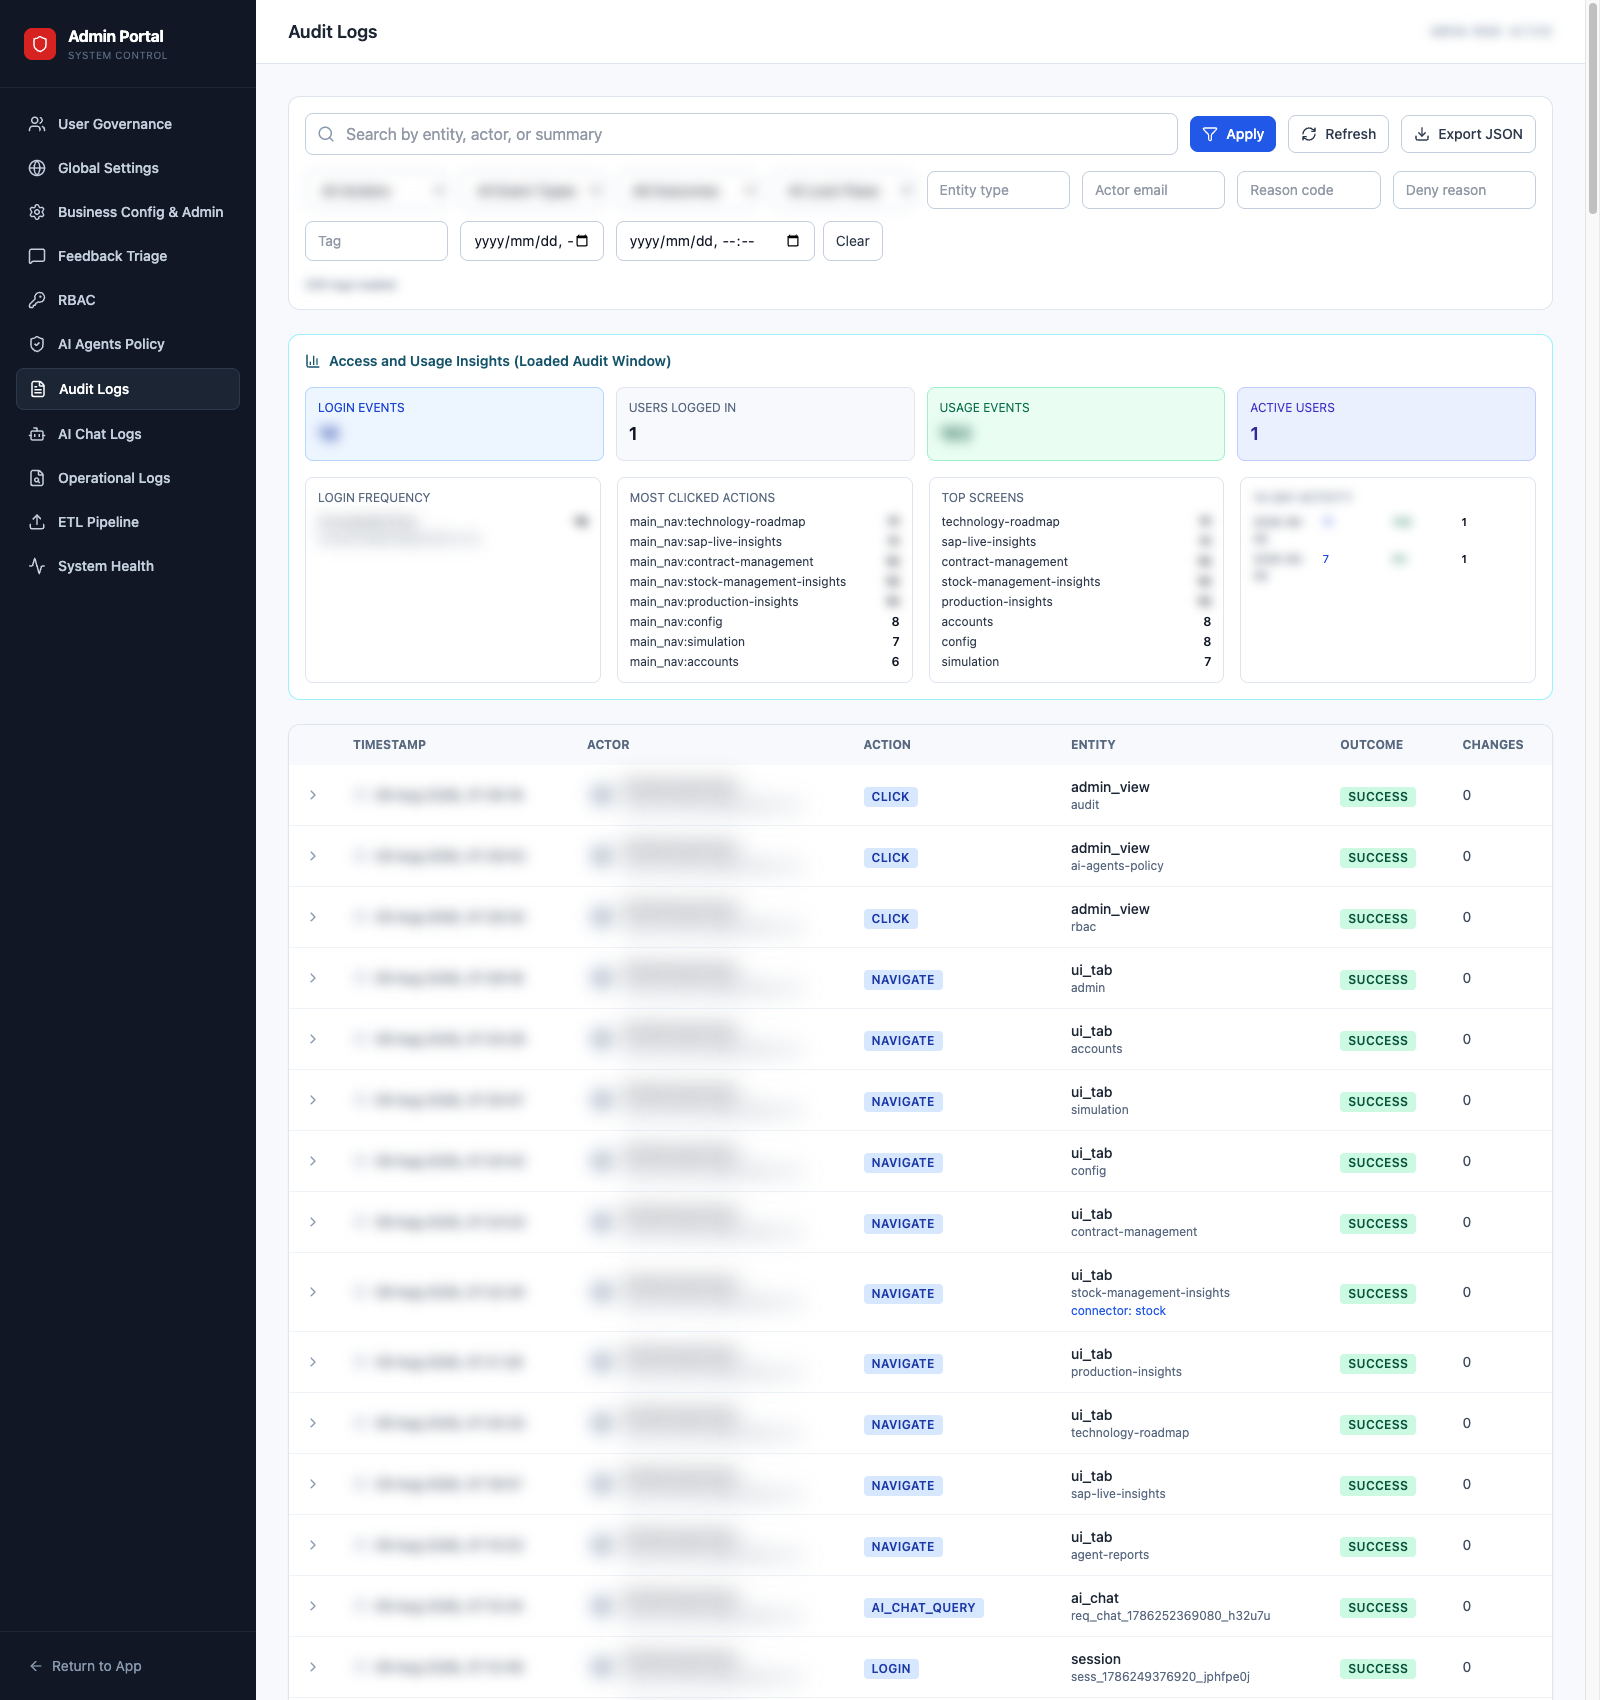Click the Deny reason filter field
The width and height of the screenshot is (1600, 1700).
tap(1464, 190)
